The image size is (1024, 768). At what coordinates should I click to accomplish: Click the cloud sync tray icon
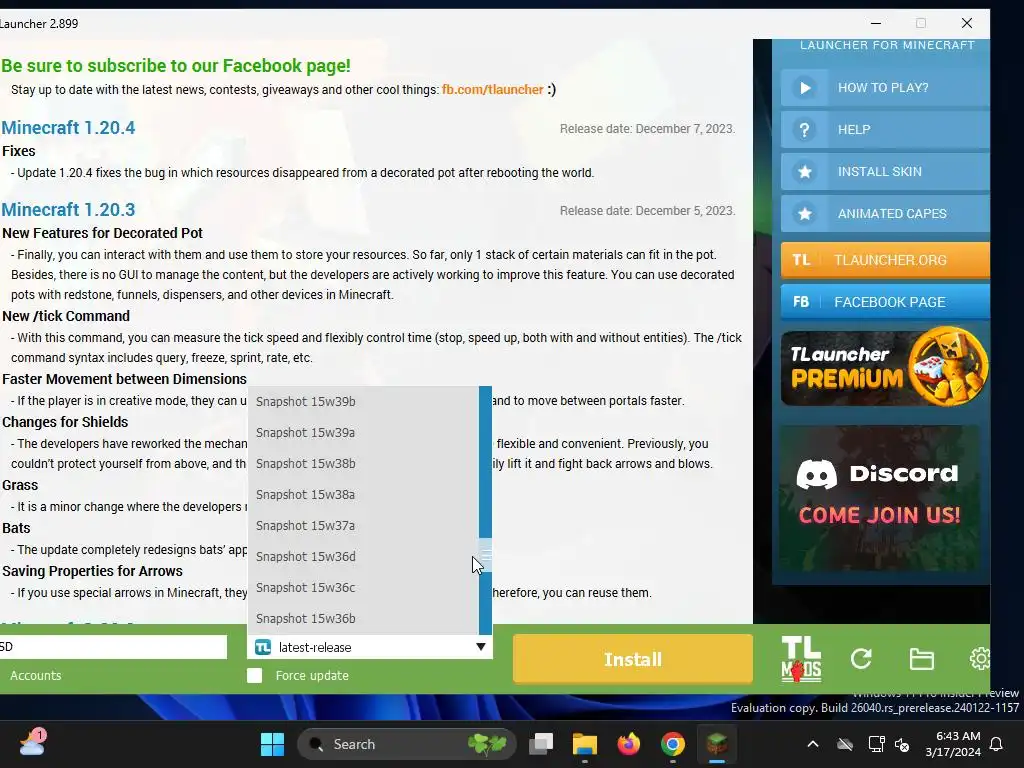coord(844,744)
